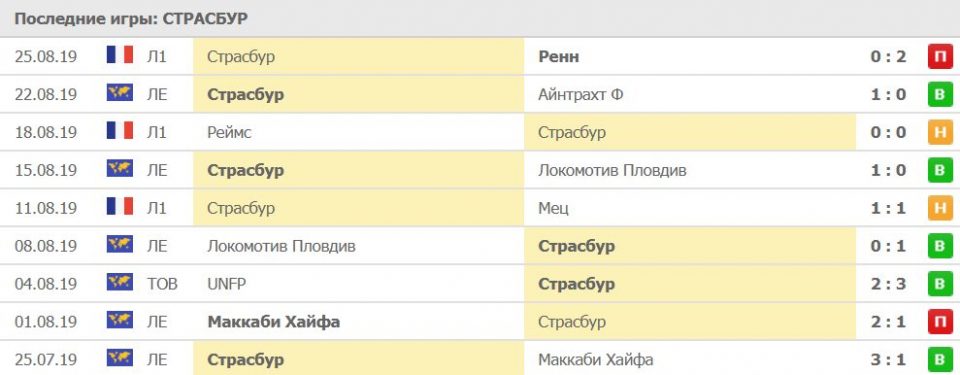Click the Последние игры: СТРАСБУР header
Viewport: 960px width, 375px height.
[131, 18]
